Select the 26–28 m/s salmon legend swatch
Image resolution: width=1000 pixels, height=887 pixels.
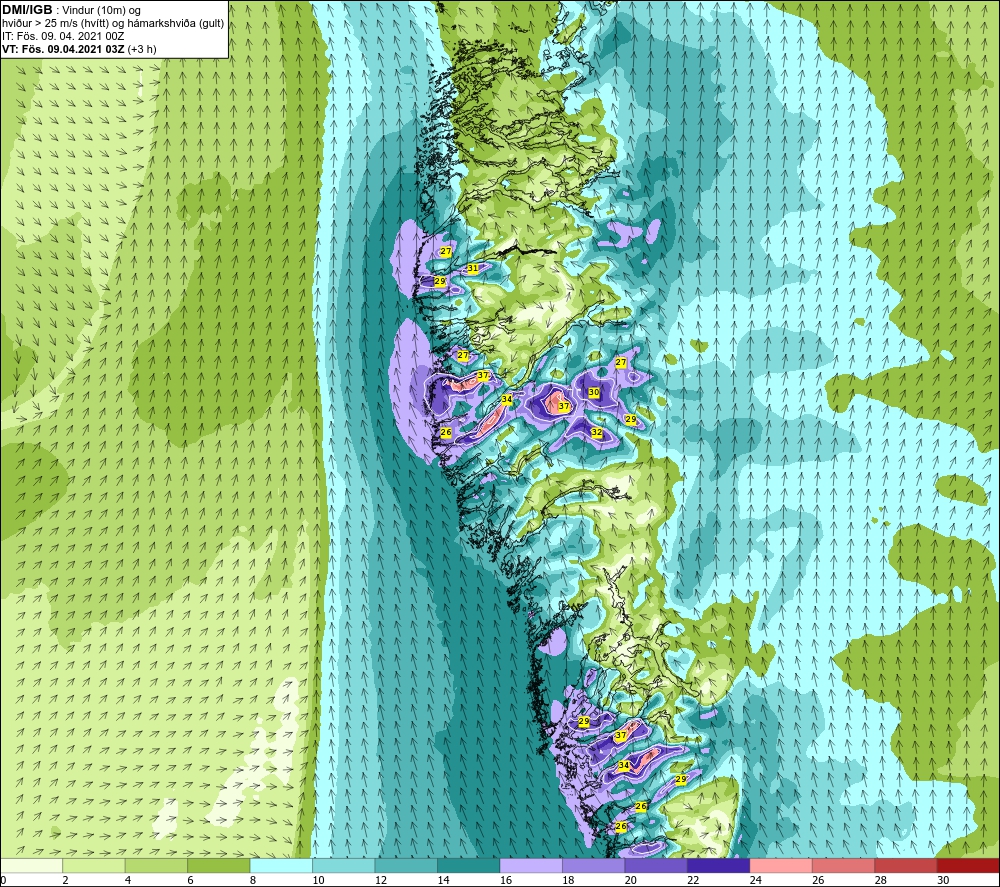pyautogui.click(x=844, y=866)
